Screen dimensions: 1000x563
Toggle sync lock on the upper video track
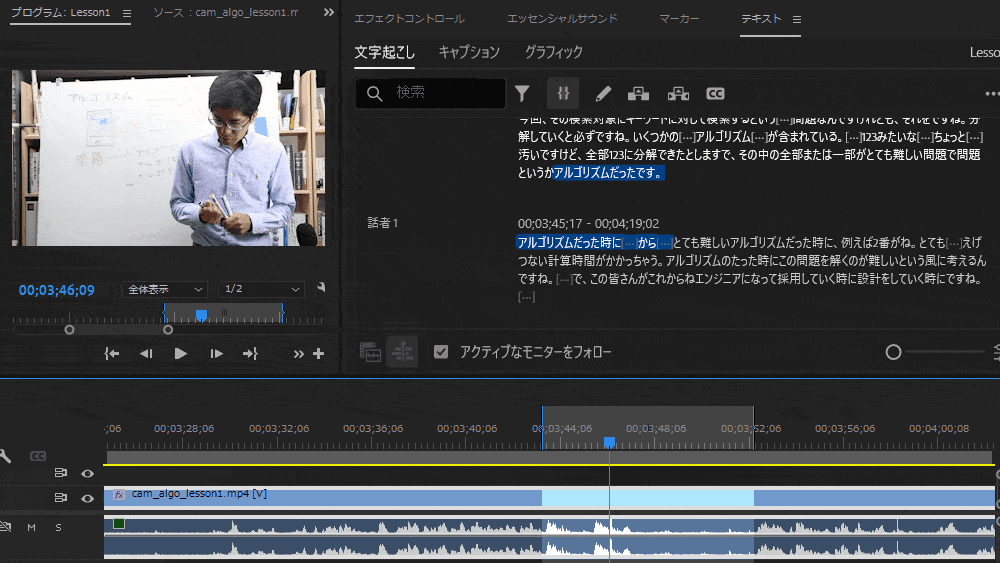pos(61,473)
